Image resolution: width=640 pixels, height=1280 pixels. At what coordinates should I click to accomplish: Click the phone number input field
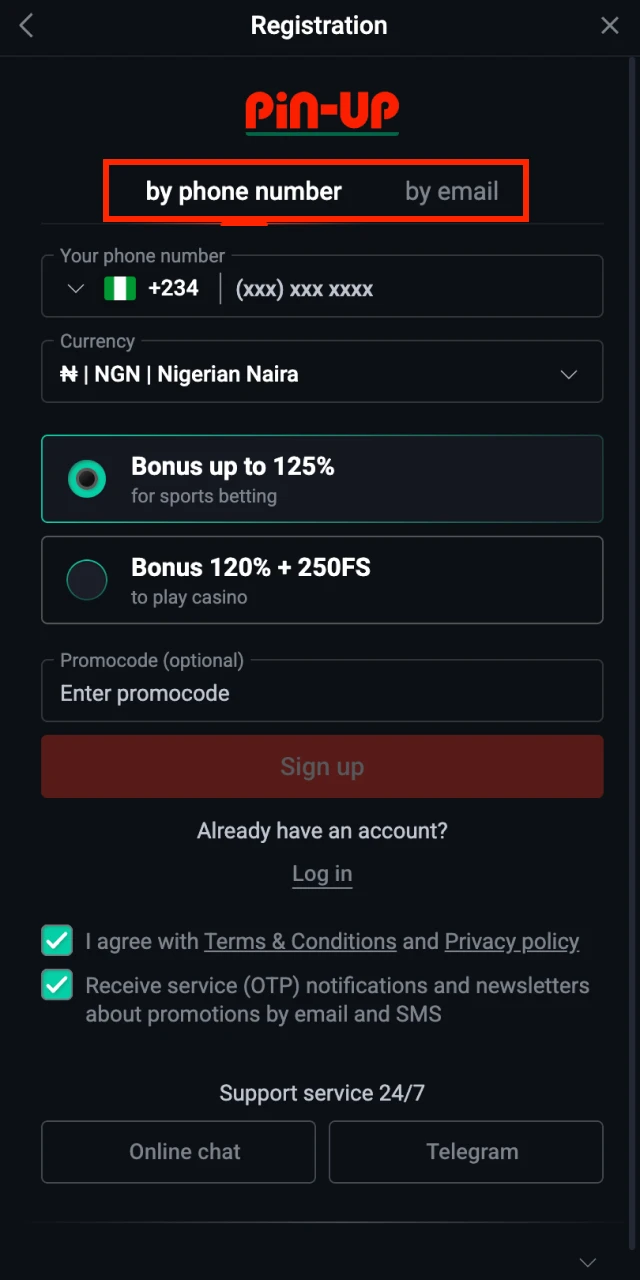click(410, 290)
